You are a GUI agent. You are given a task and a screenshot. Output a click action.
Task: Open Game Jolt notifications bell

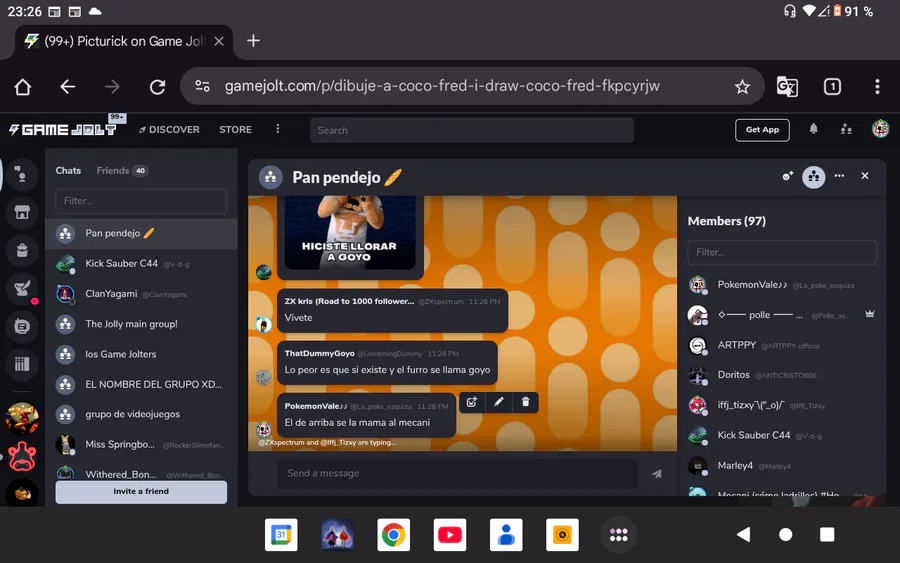pyautogui.click(x=813, y=129)
